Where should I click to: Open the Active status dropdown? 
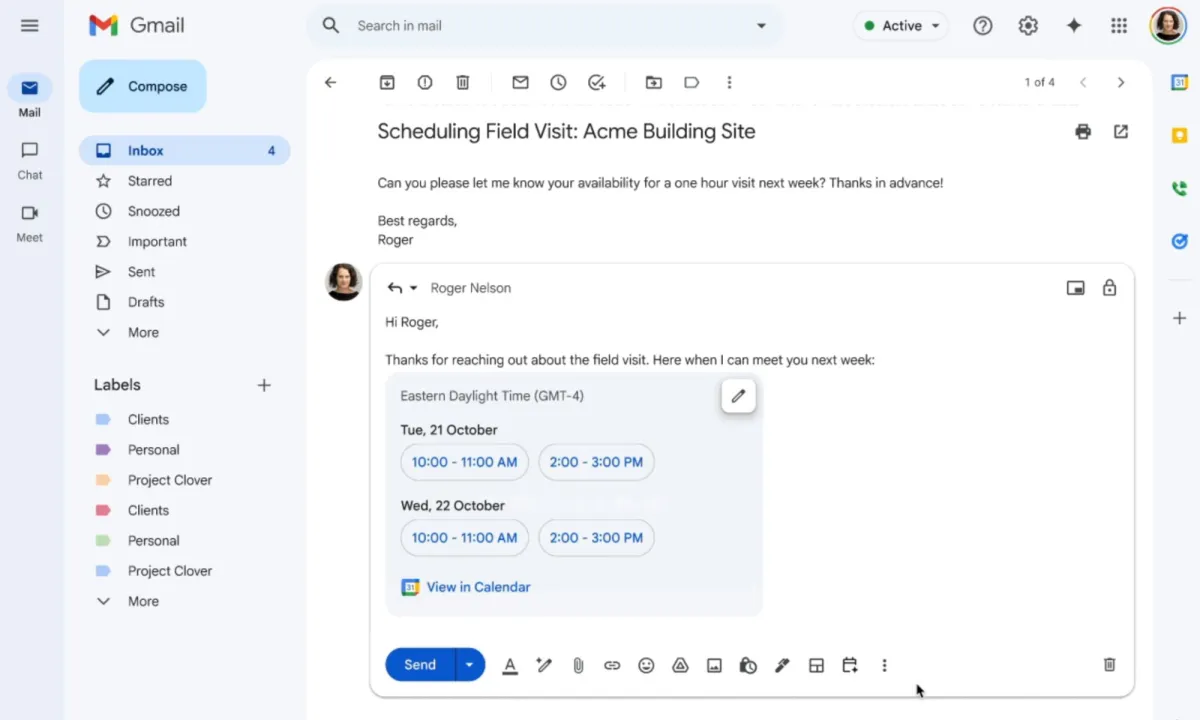(901, 26)
